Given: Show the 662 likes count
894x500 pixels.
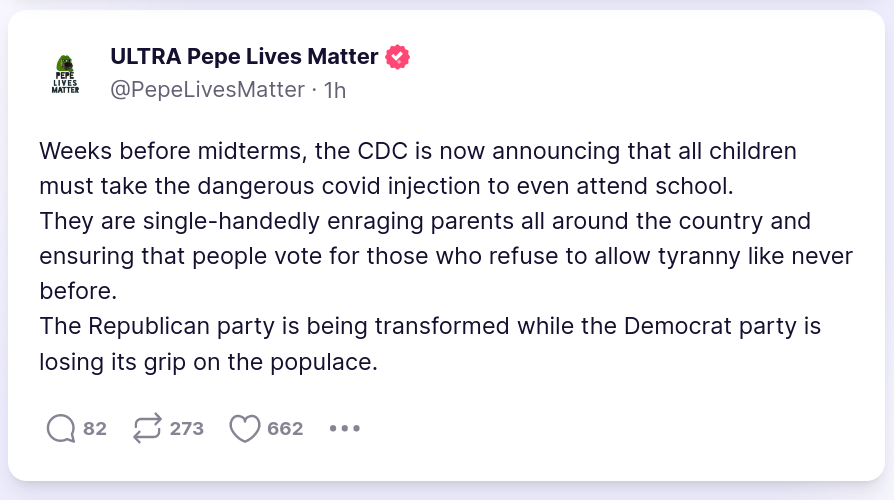Looking at the screenshot, I should [x=285, y=429].
